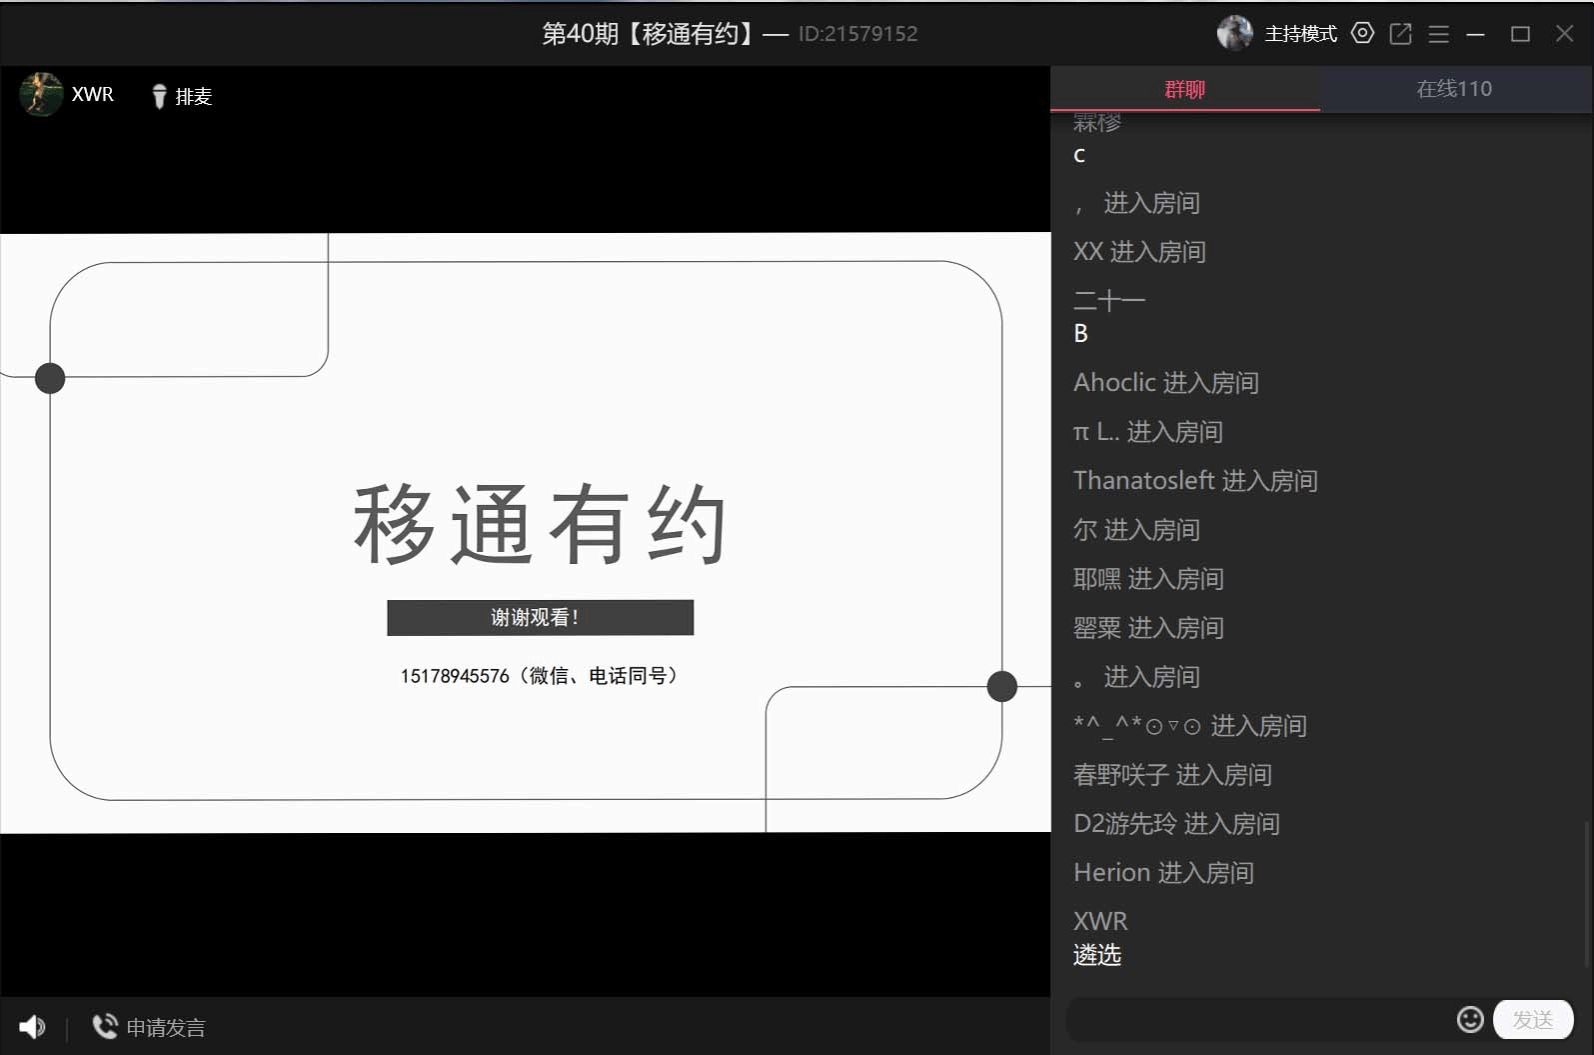Pop out the window with share icon
1594x1055 pixels.
pyautogui.click(x=1400, y=34)
